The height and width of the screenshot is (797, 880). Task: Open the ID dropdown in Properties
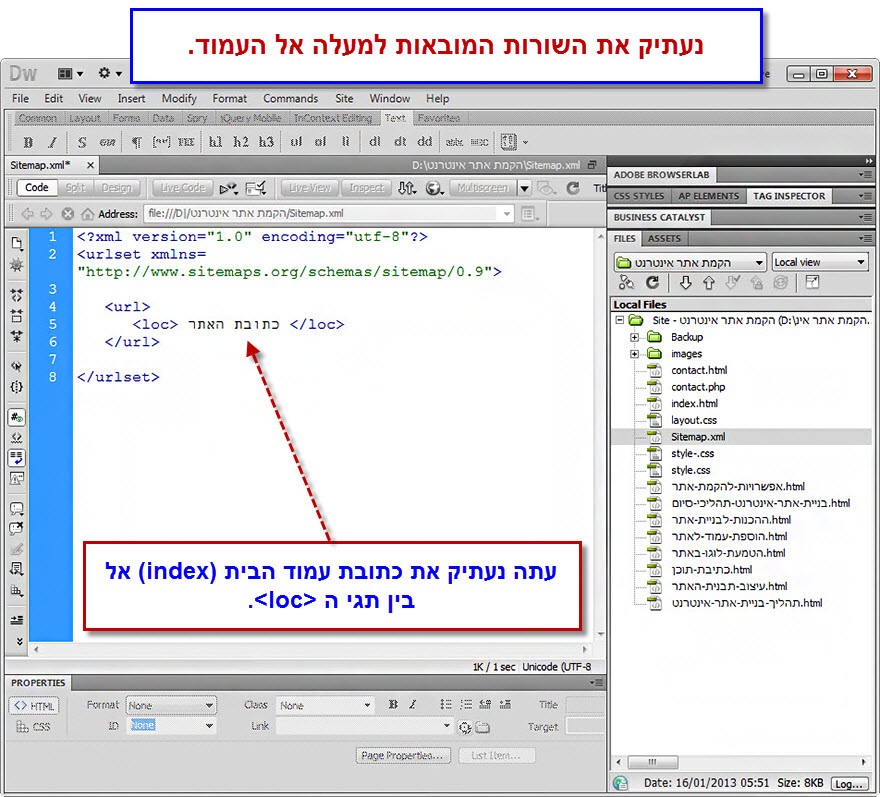[x=171, y=726]
